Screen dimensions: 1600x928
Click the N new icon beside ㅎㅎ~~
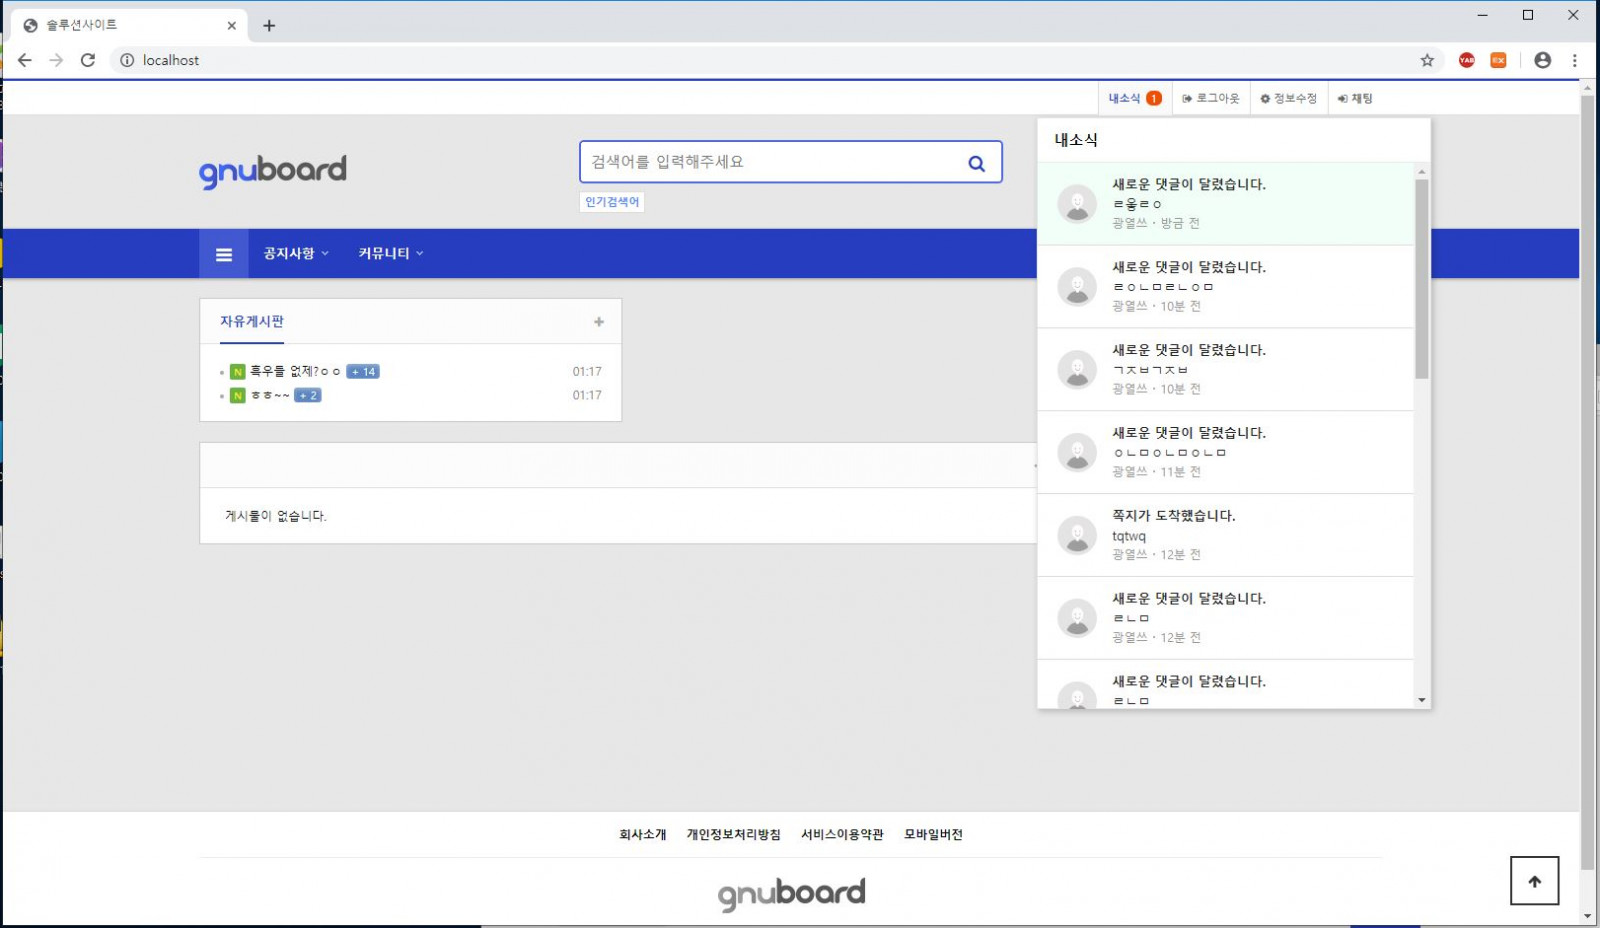[238, 396]
